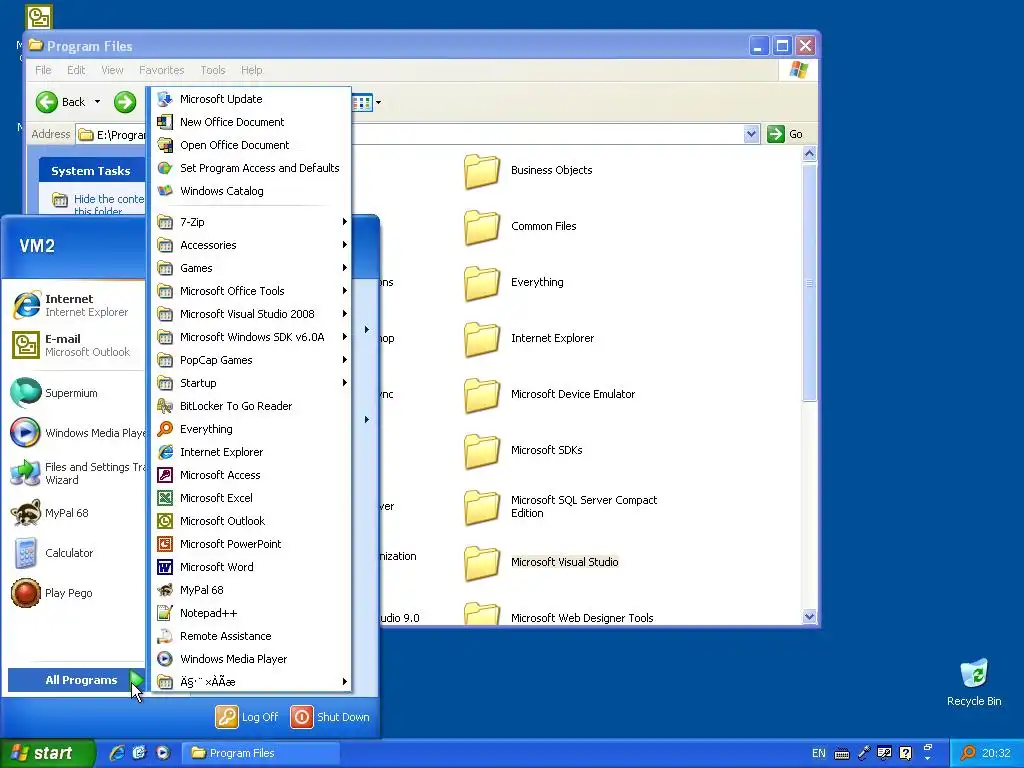Open the Edit menu

tap(76, 70)
